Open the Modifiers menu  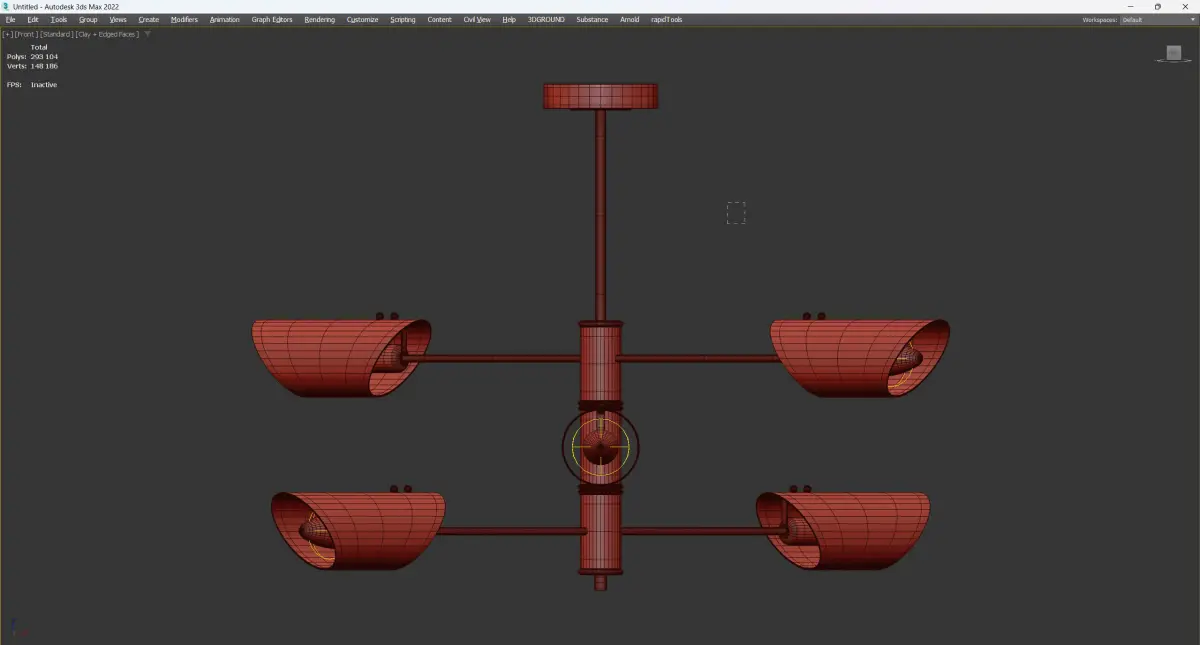(x=184, y=19)
